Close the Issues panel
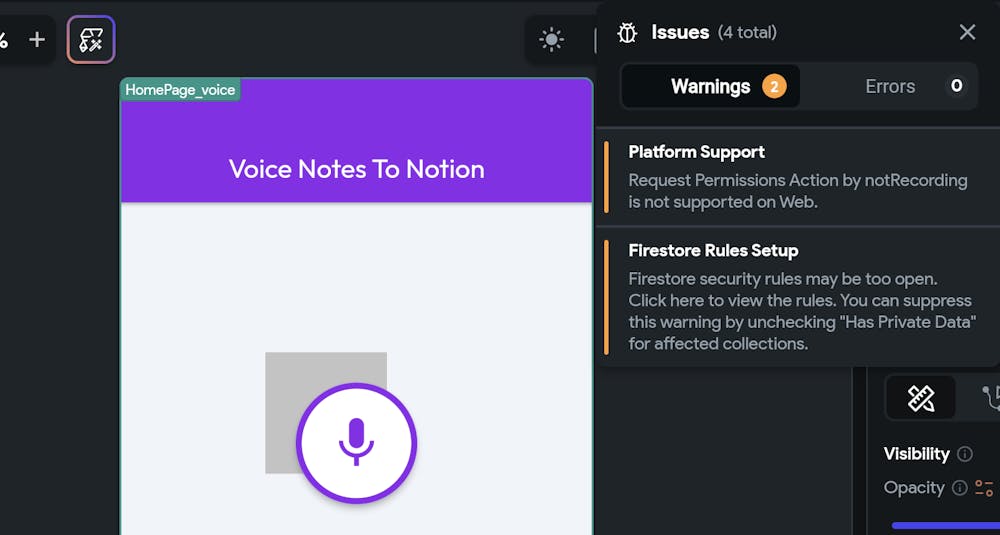 967,32
